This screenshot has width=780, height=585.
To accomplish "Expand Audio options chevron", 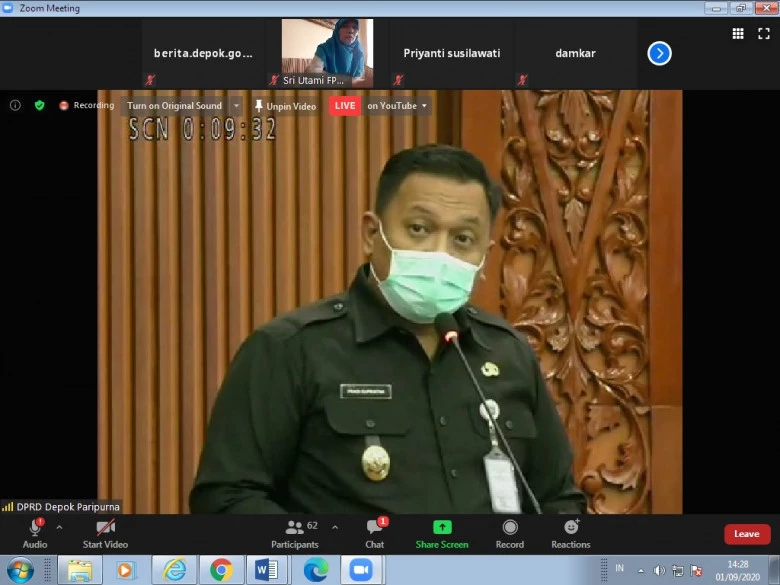I will [59, 527].
